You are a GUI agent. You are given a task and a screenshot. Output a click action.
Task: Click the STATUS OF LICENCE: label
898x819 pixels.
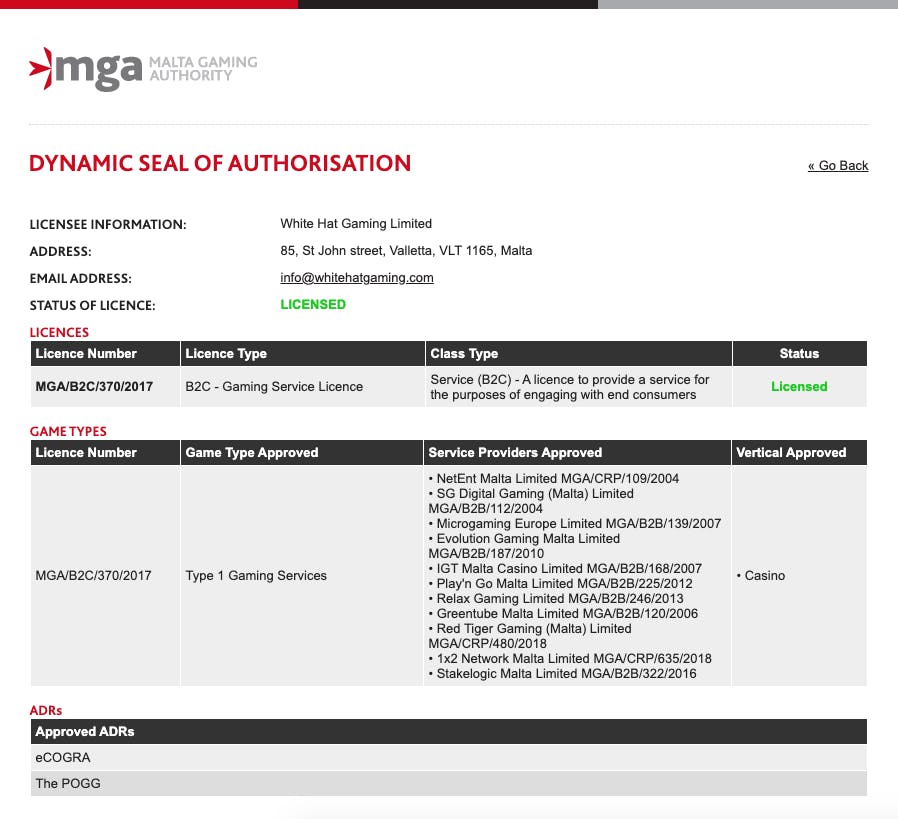coord(92,305)
